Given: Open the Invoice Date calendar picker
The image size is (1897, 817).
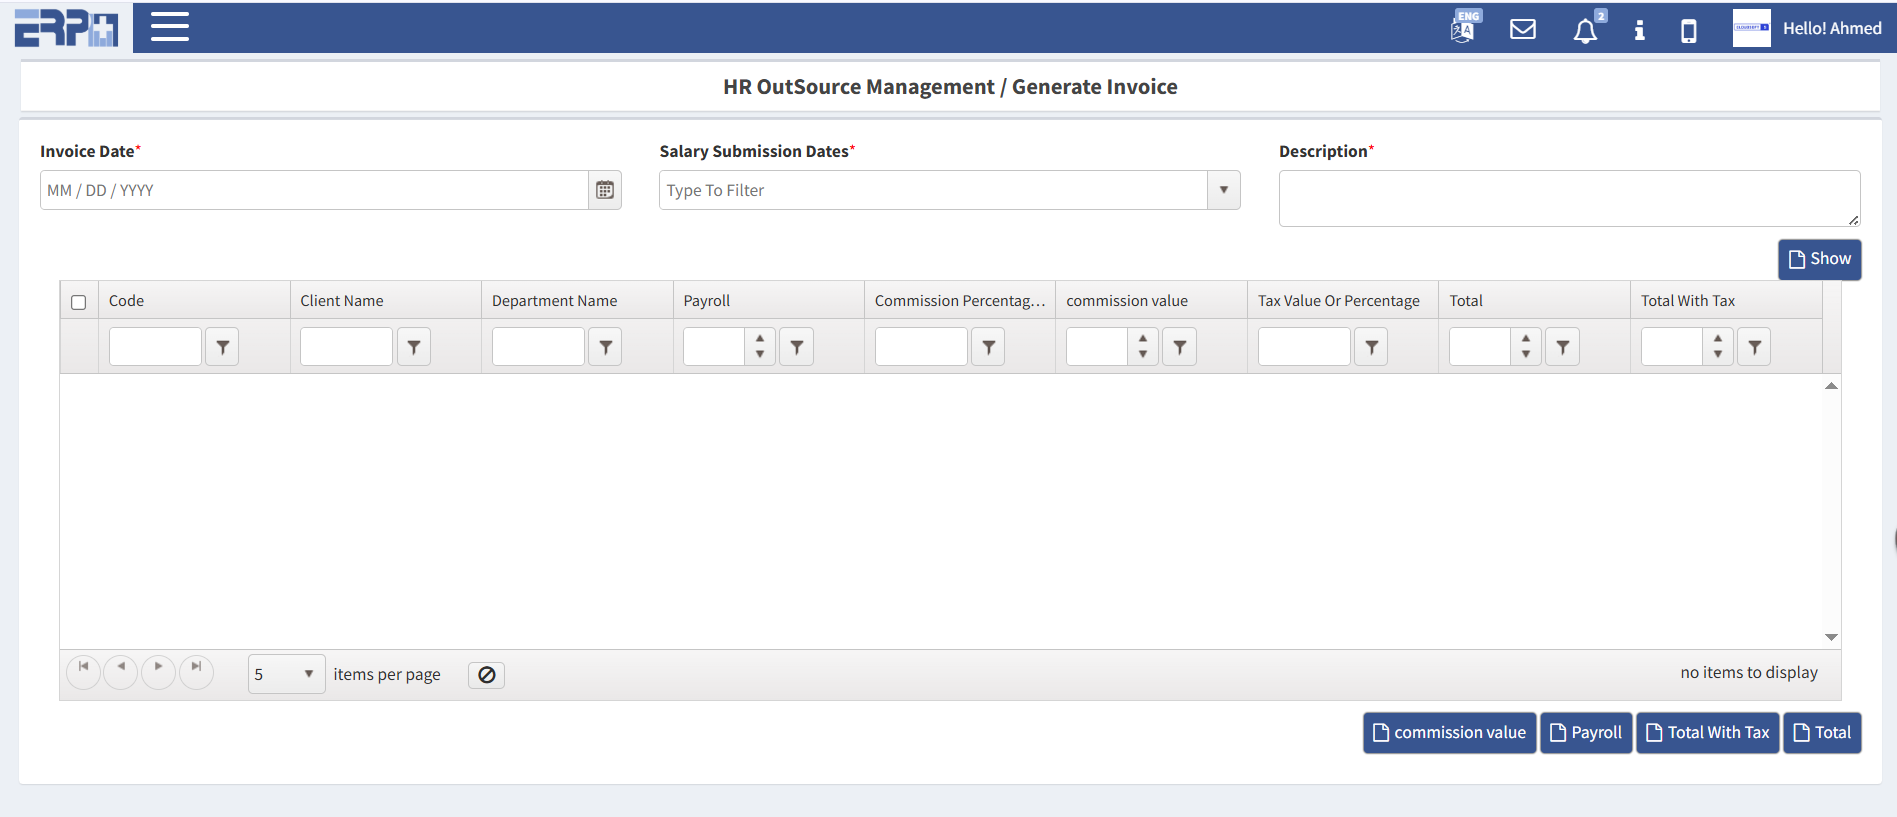Looking at the screenshot, I should click(x=605, y=190).
